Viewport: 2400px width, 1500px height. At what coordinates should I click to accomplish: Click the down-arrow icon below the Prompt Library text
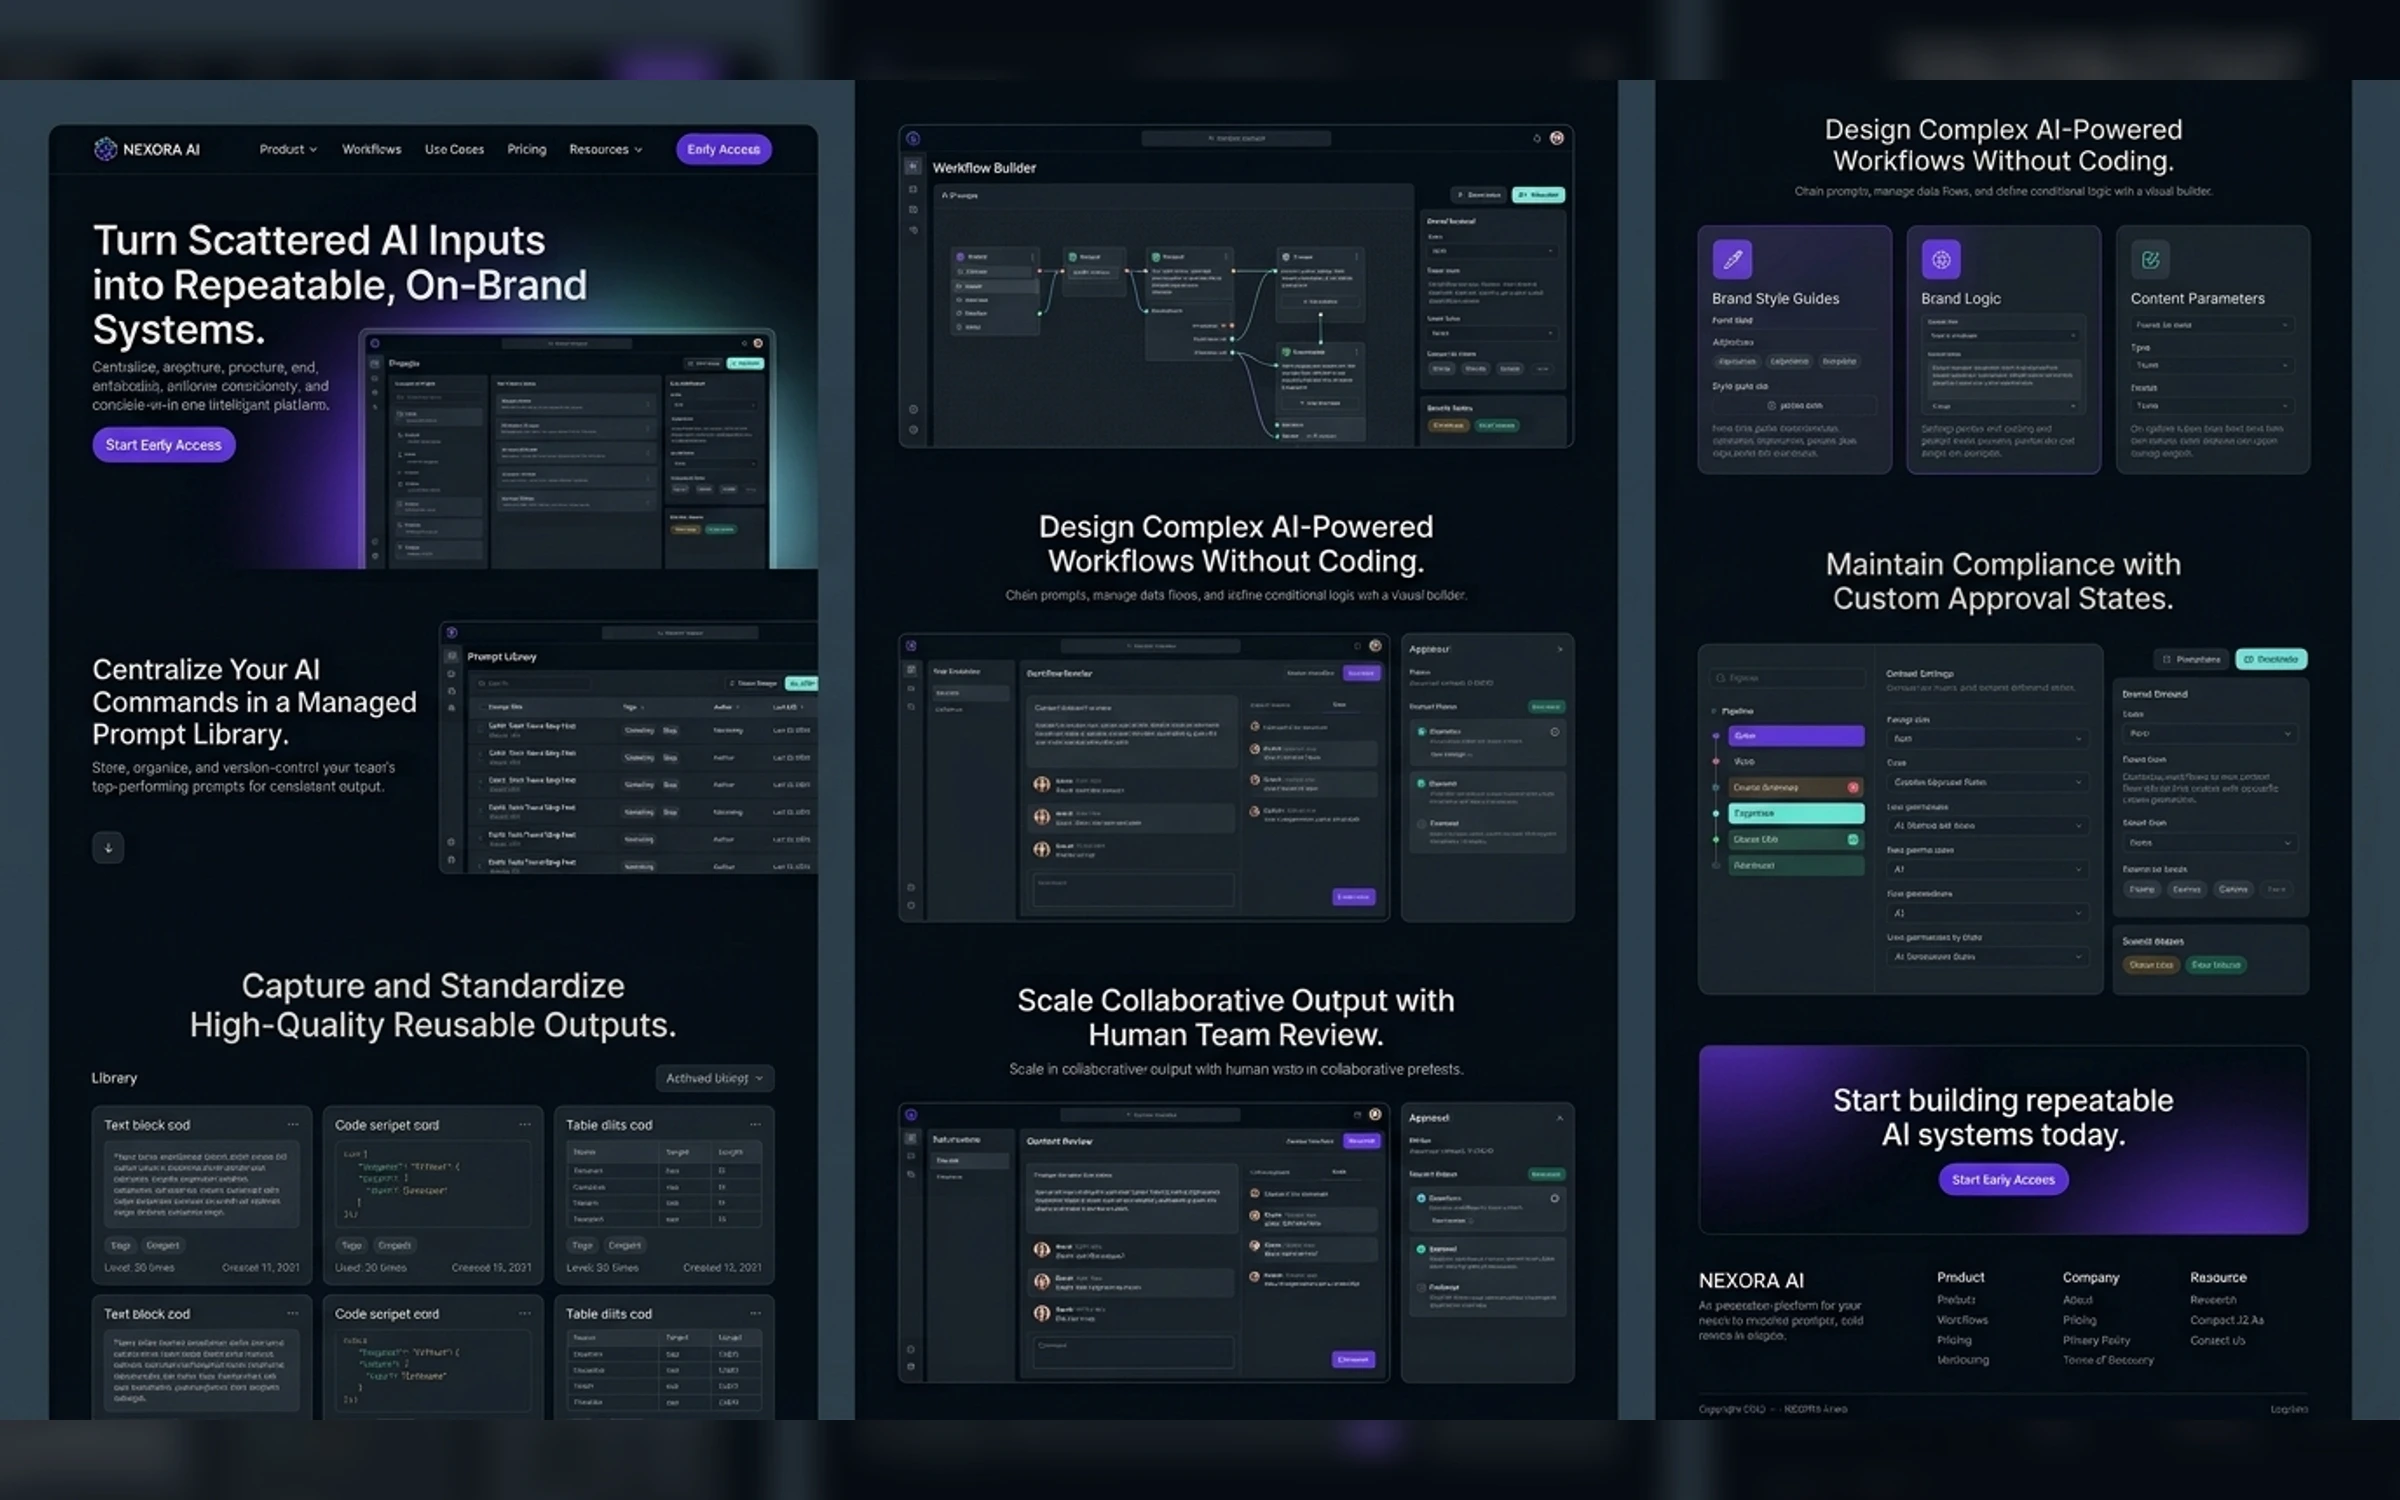tap(108, 848)
